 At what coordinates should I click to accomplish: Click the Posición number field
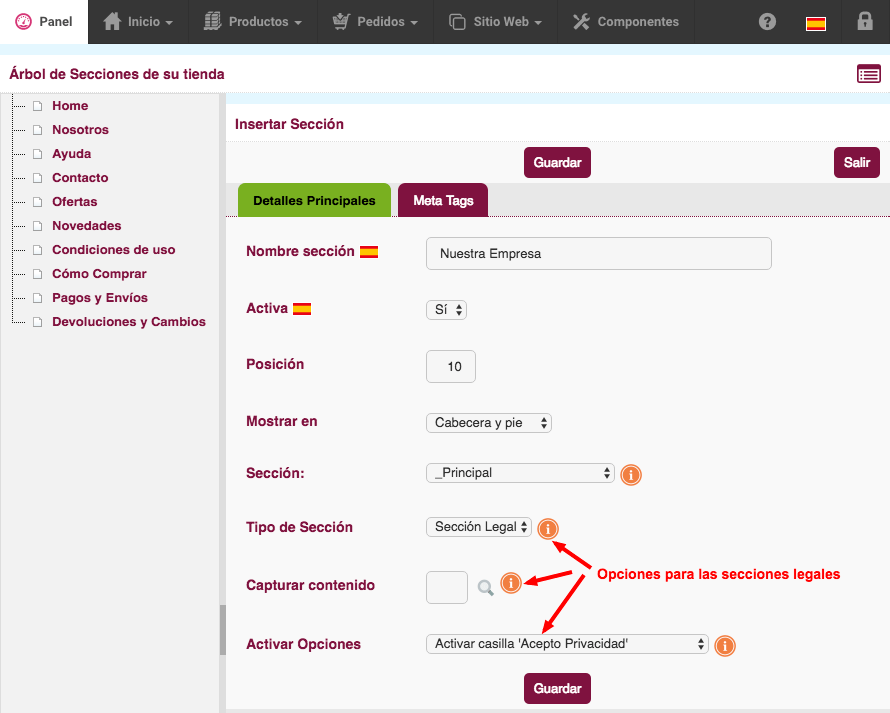click(x=451, y=366)
